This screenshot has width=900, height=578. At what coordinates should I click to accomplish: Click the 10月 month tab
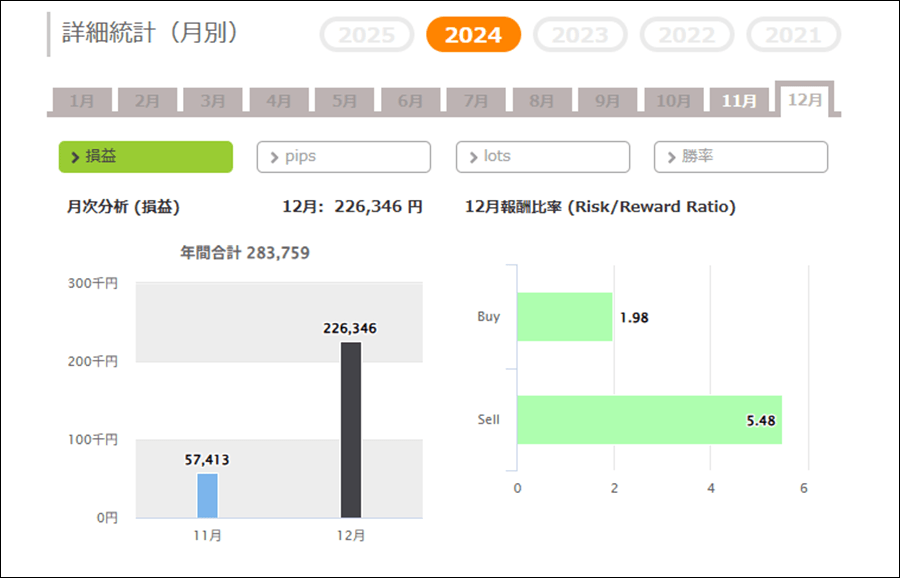pyautogui.click(x=673, y=101)
